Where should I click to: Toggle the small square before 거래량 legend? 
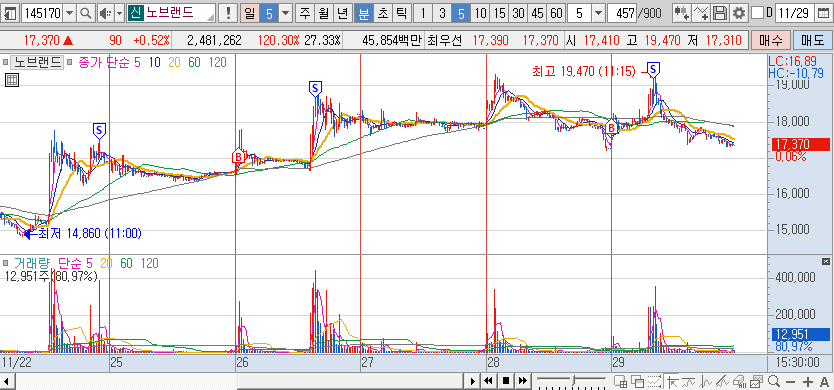(x=5, y=263)
